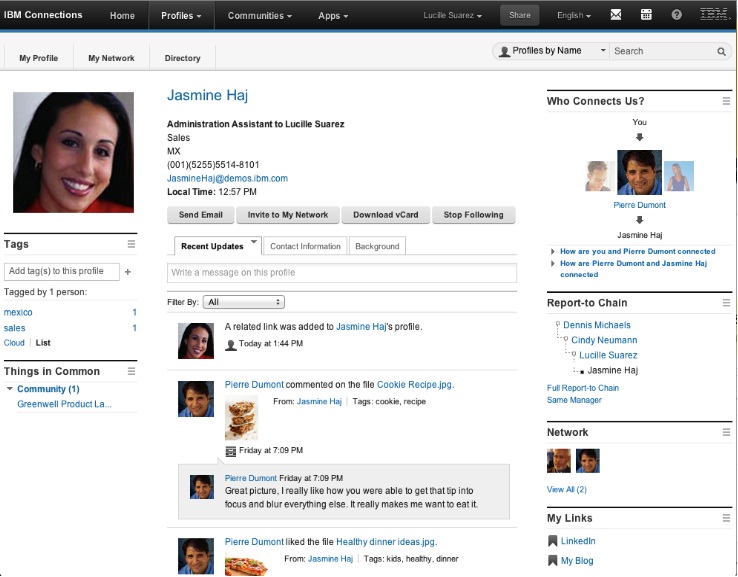Open Cindy Neumann in report chain
This screenshot has height=577, width=738.
point(604,340)
